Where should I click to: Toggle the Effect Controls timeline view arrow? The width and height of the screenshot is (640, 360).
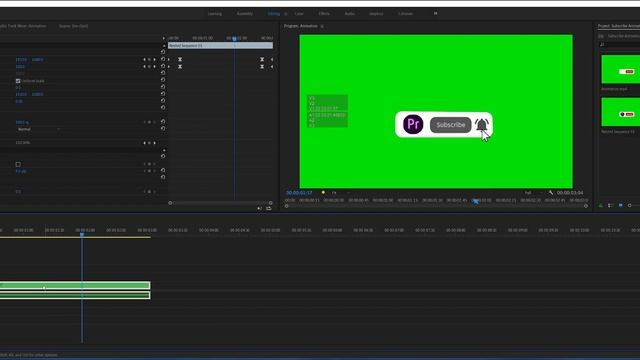tap(164, 38)
